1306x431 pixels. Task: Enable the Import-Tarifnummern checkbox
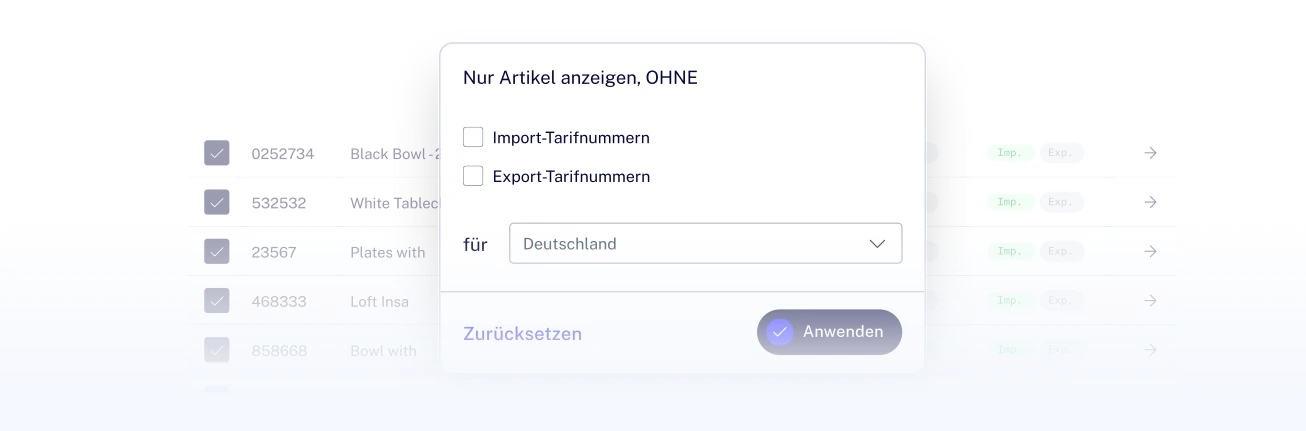[473, 137]
